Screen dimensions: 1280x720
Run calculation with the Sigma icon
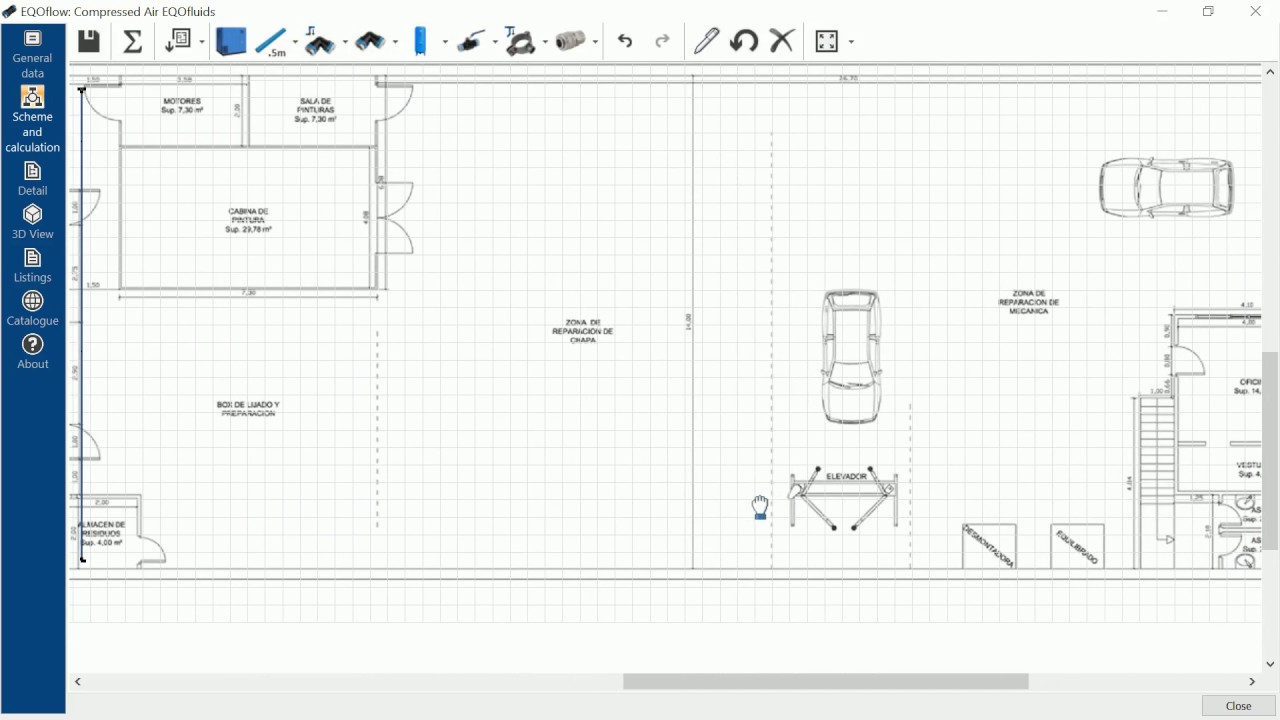coord(132,41)
